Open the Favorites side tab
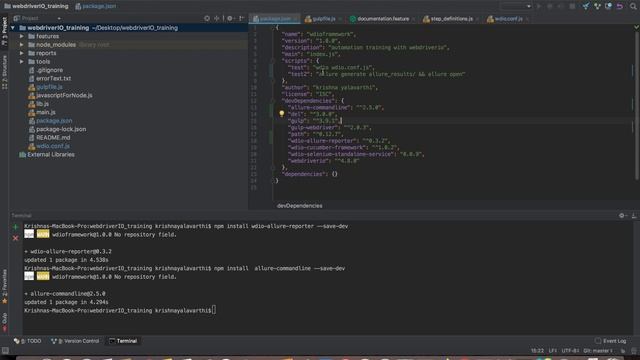Viewport: 640px width, 360px height. pyautogui.click(x=4, y=287)
